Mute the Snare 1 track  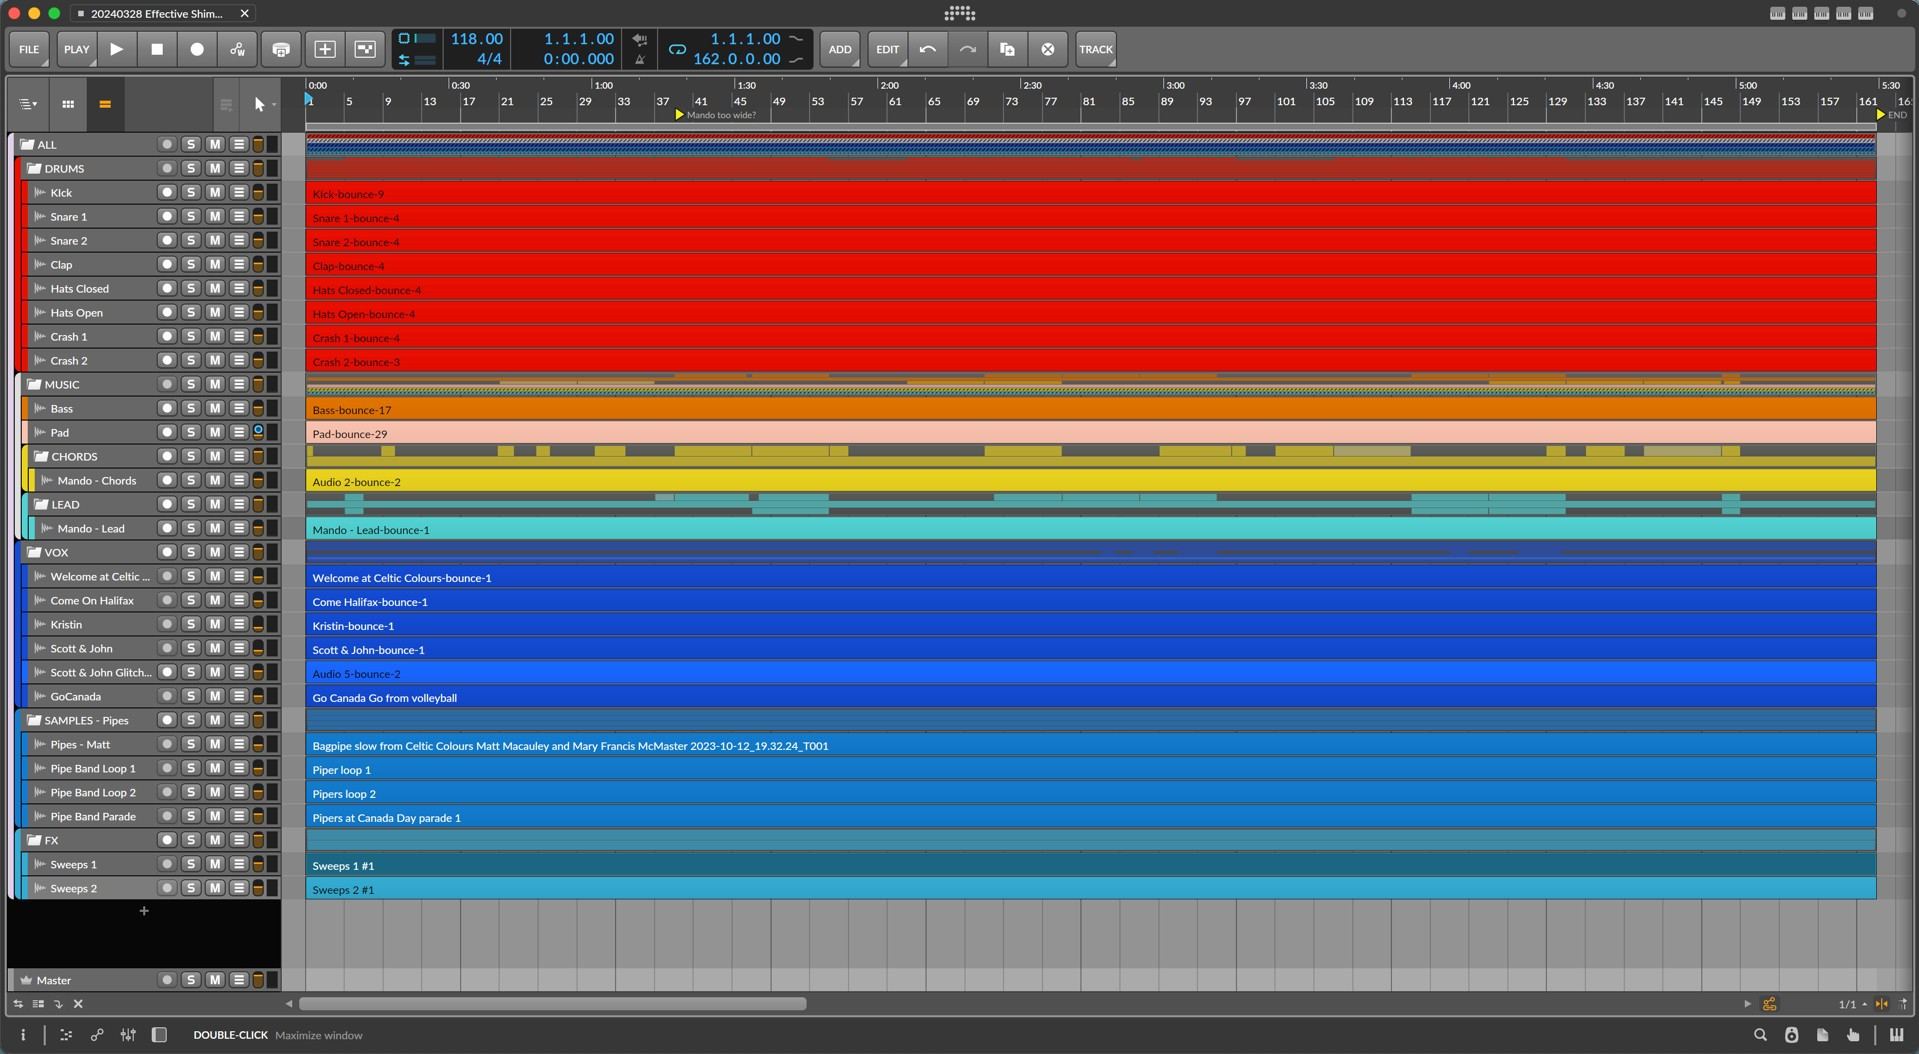click(215, 217)
